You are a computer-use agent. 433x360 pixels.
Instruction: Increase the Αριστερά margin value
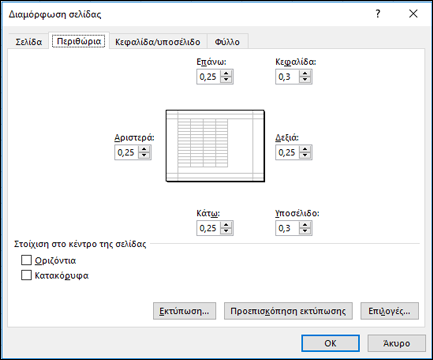coord(144,149)
